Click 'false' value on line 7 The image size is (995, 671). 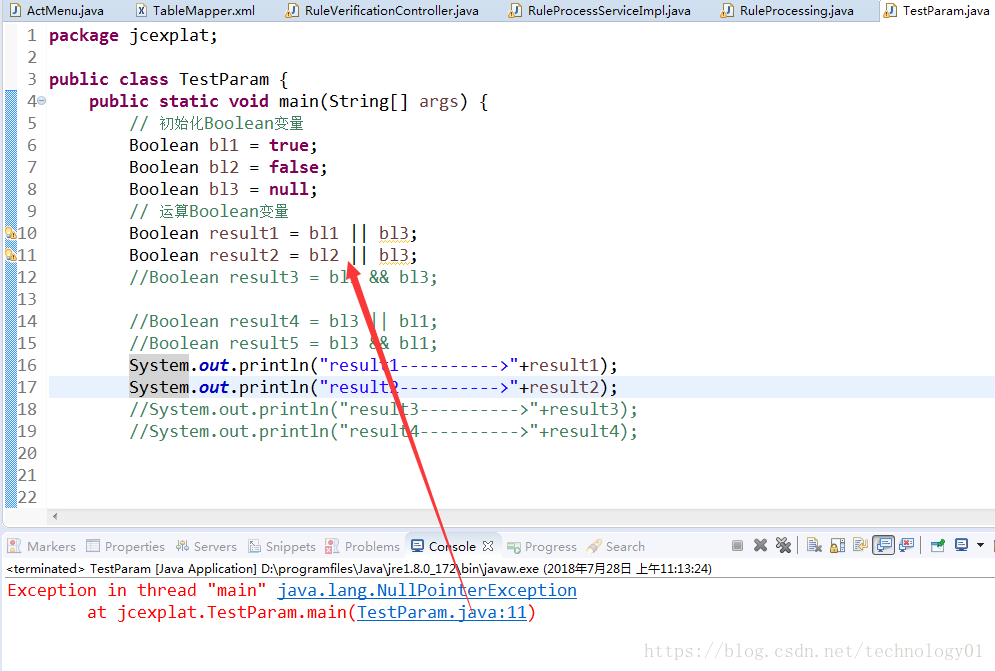coord(294,168)
